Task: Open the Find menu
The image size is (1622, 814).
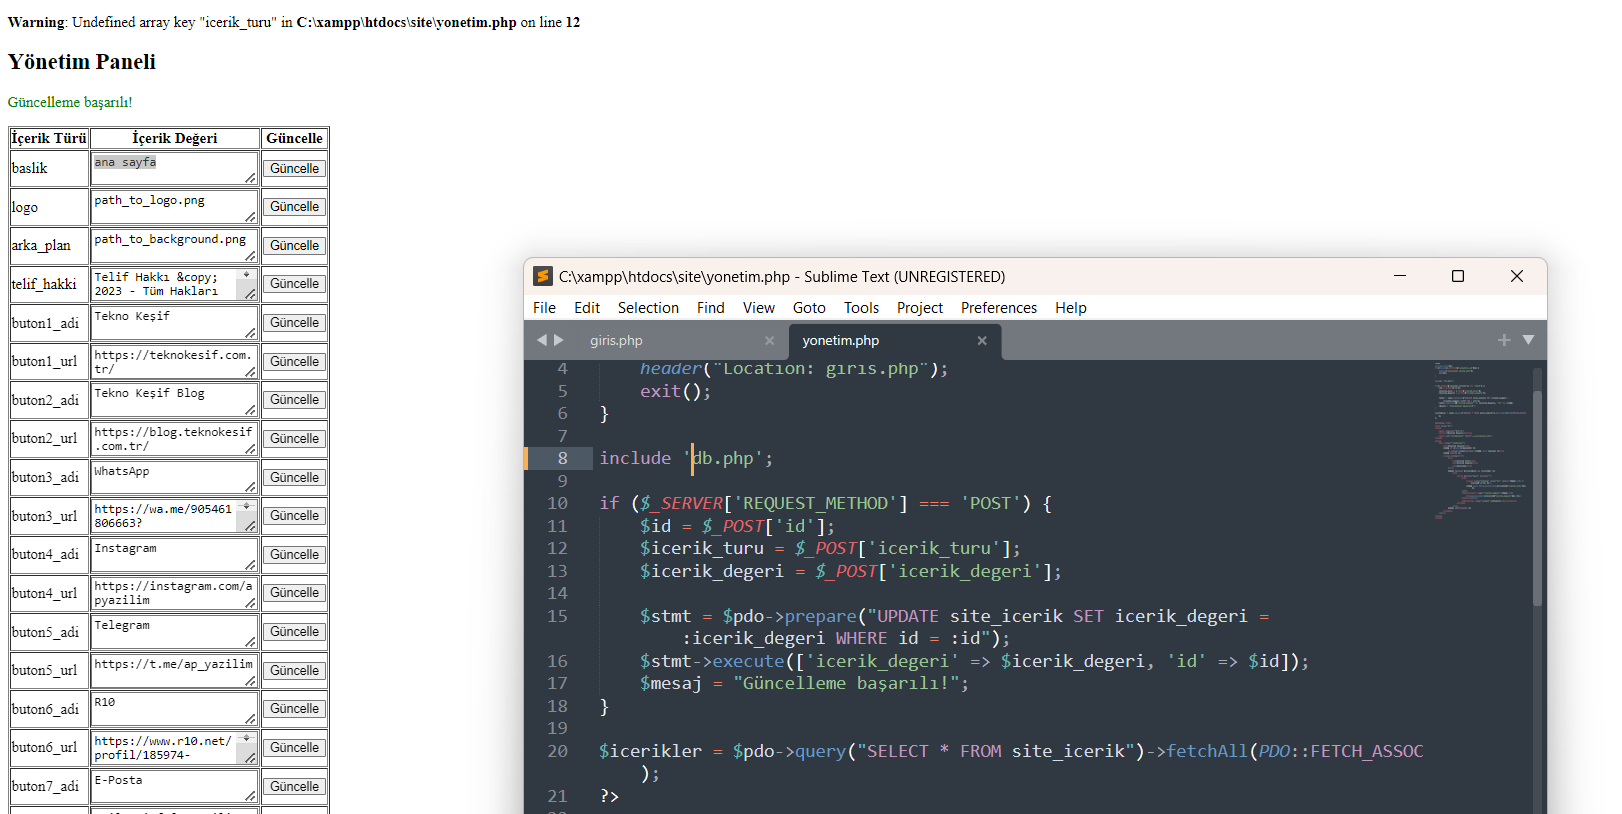Action: (711, 308)
